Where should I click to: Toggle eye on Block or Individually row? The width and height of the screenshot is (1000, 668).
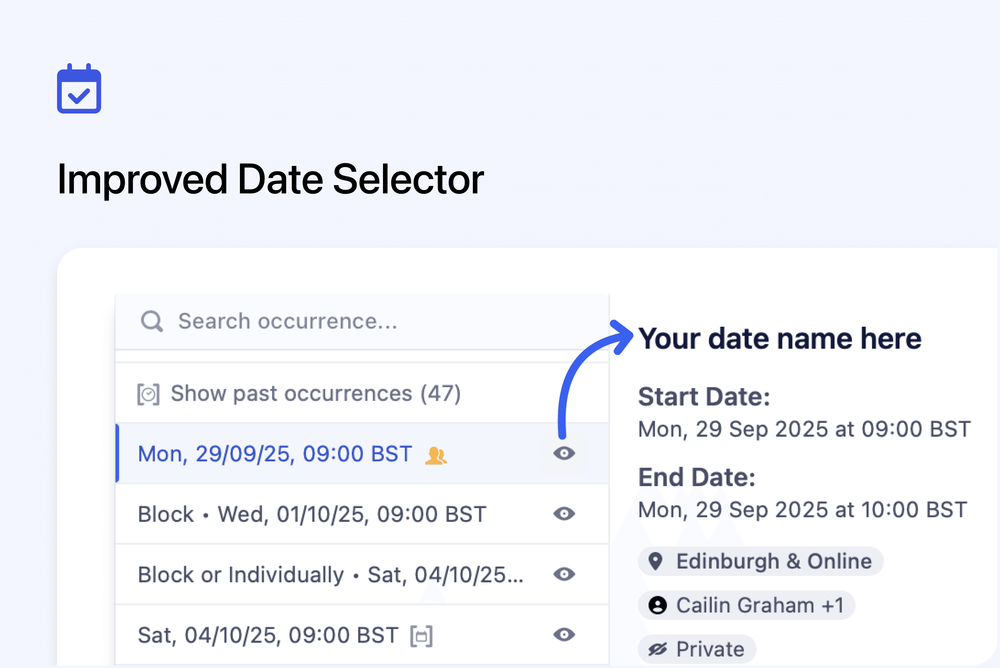[563, 574]
